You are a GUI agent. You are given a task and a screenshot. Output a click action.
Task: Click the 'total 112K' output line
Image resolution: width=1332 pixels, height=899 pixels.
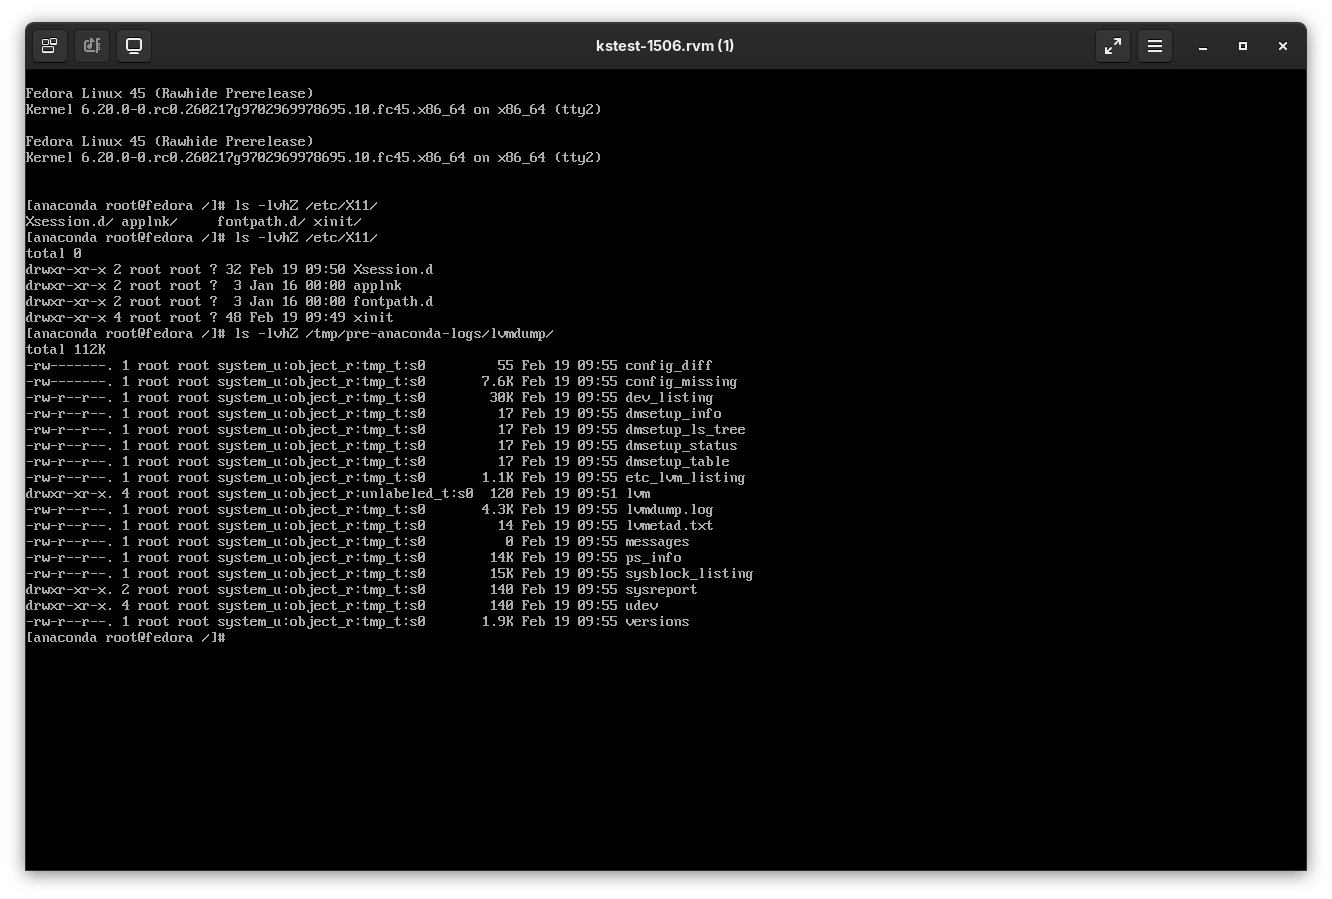(x=65, y=350)
